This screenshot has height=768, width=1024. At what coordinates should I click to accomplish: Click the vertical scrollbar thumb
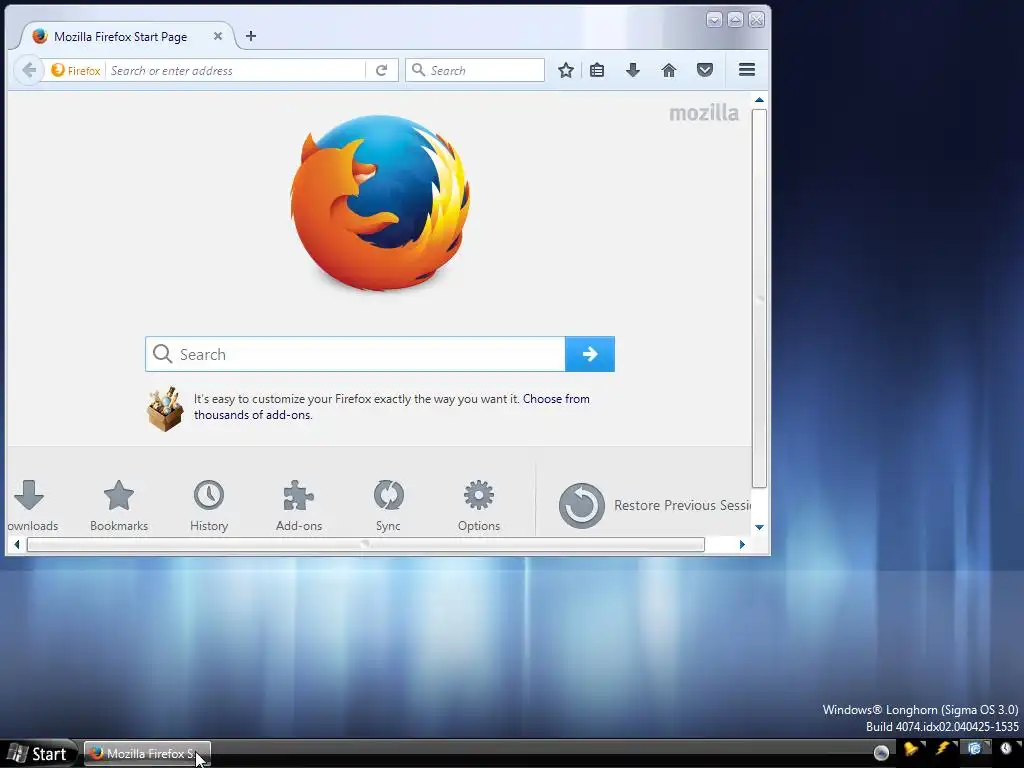(x=759, y=298)
